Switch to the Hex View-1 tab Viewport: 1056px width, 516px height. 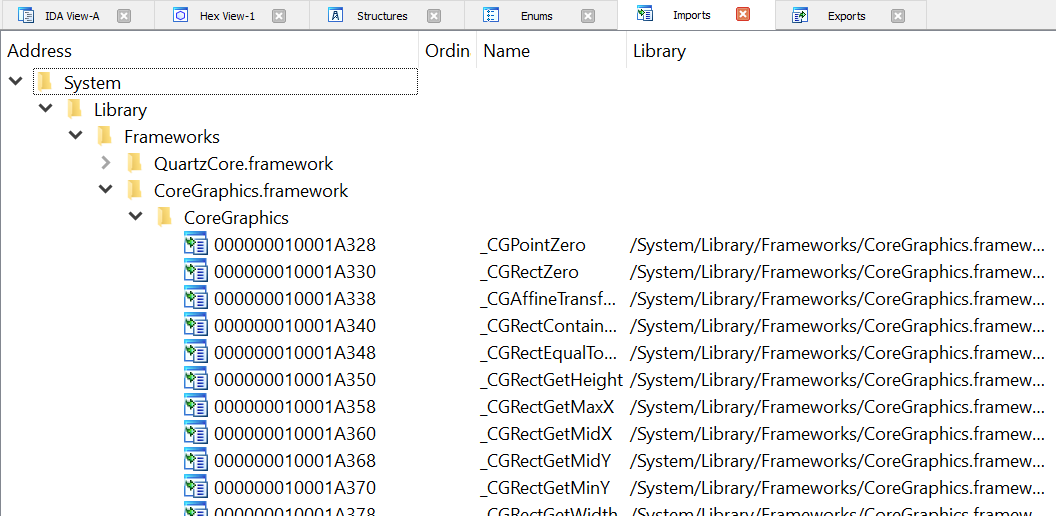pyautogui.click(x=227, y=16)
